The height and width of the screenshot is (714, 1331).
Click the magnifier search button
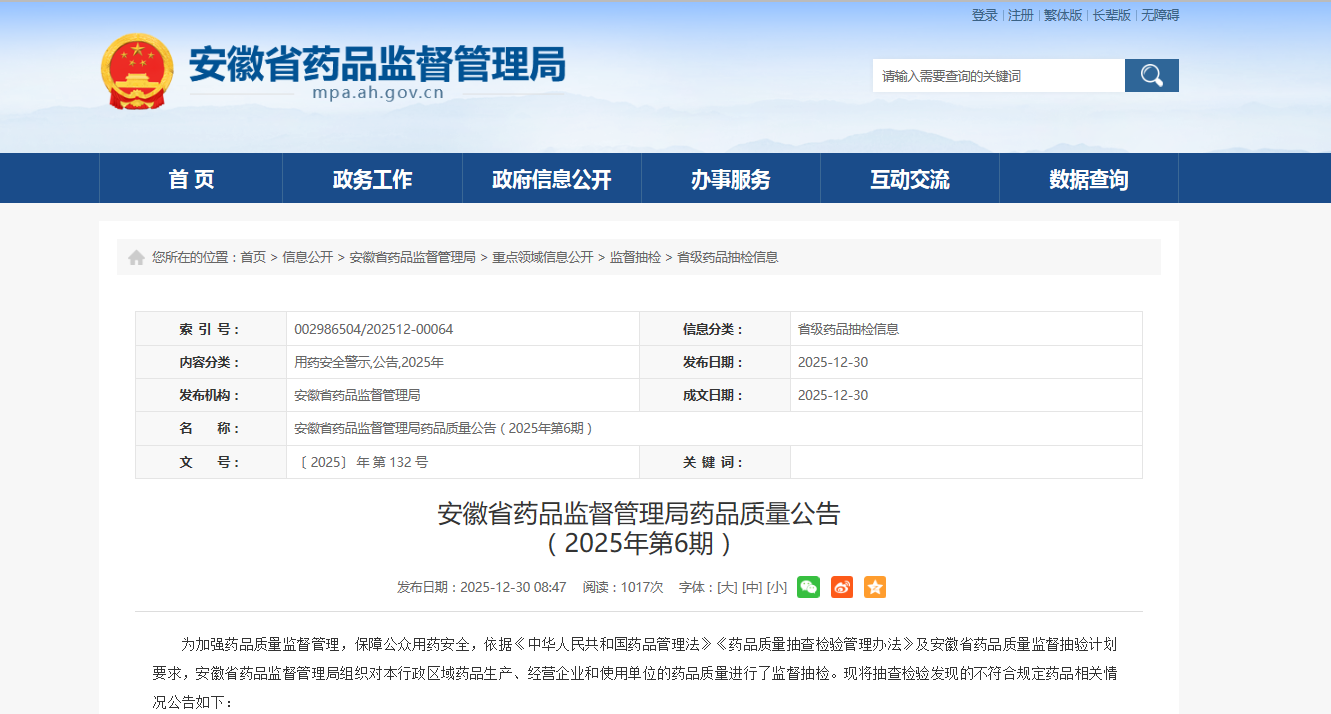[x=1151, y=76]
